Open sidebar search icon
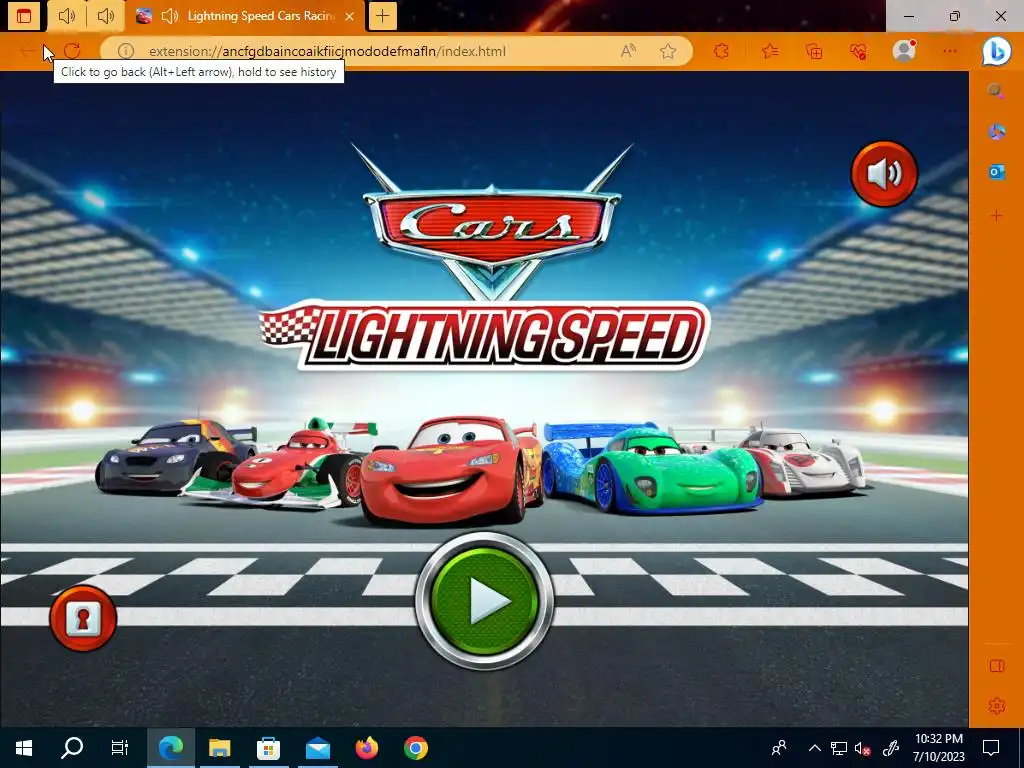 tap(996, 91)
